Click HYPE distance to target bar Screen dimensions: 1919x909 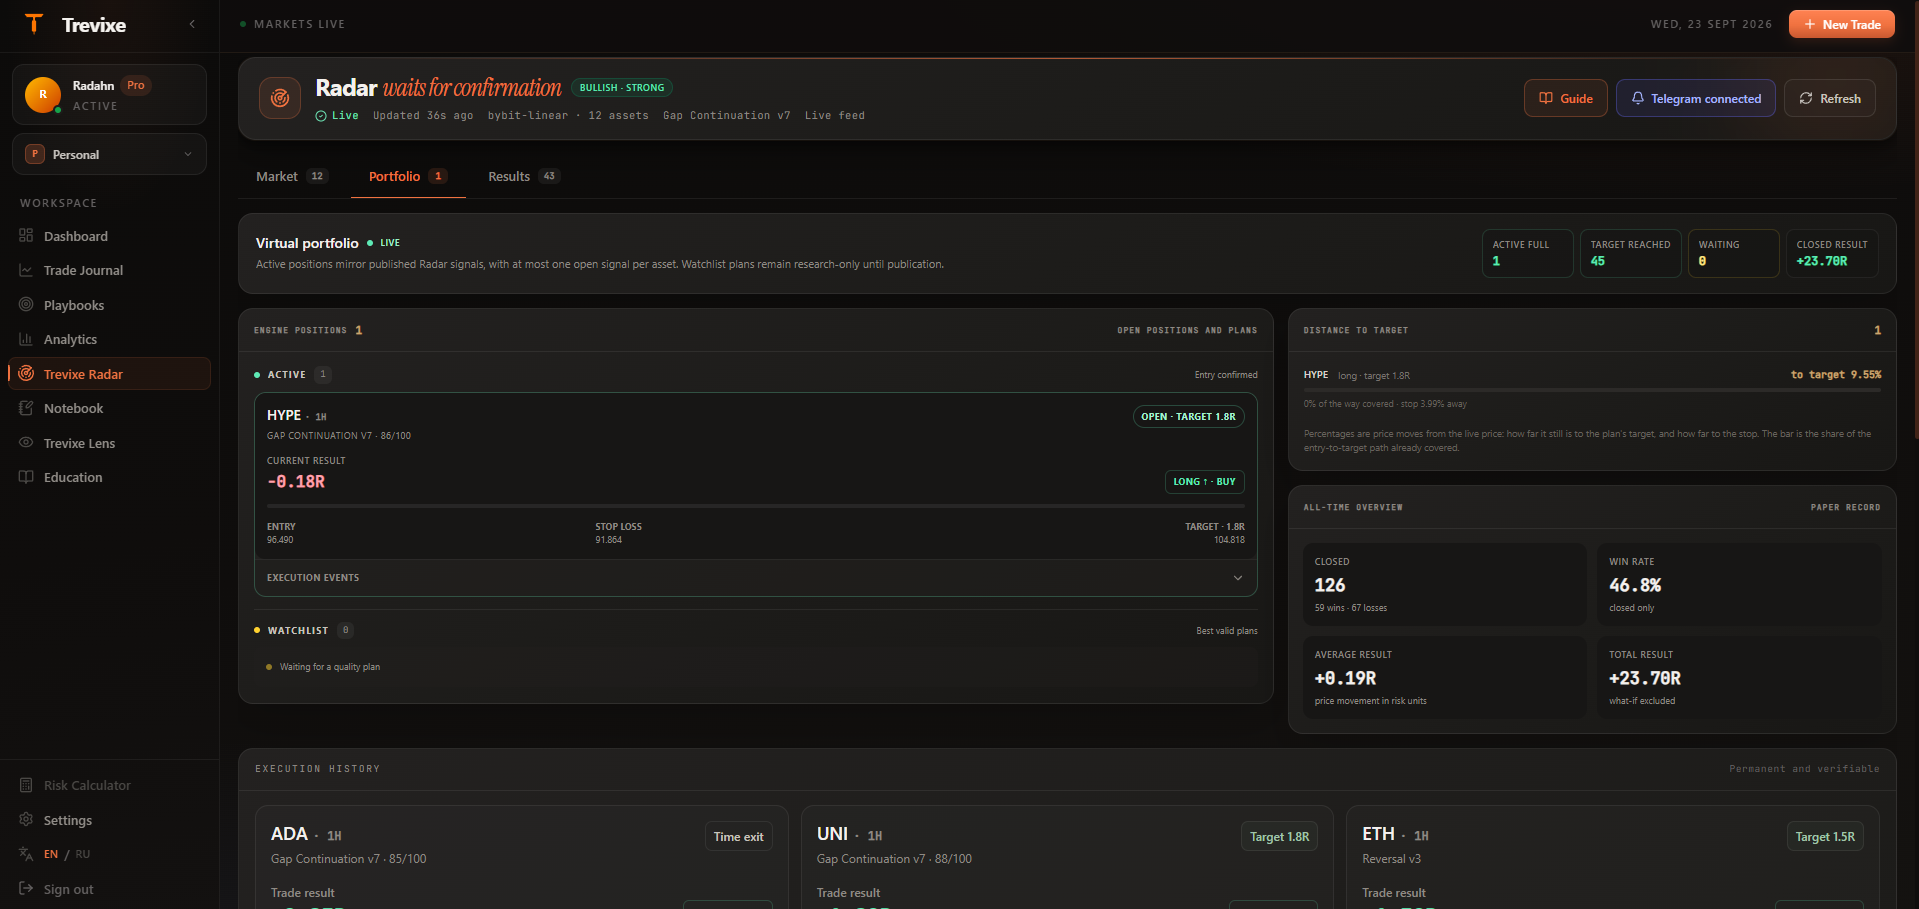pyautogui.click(x=1592, y=390)
